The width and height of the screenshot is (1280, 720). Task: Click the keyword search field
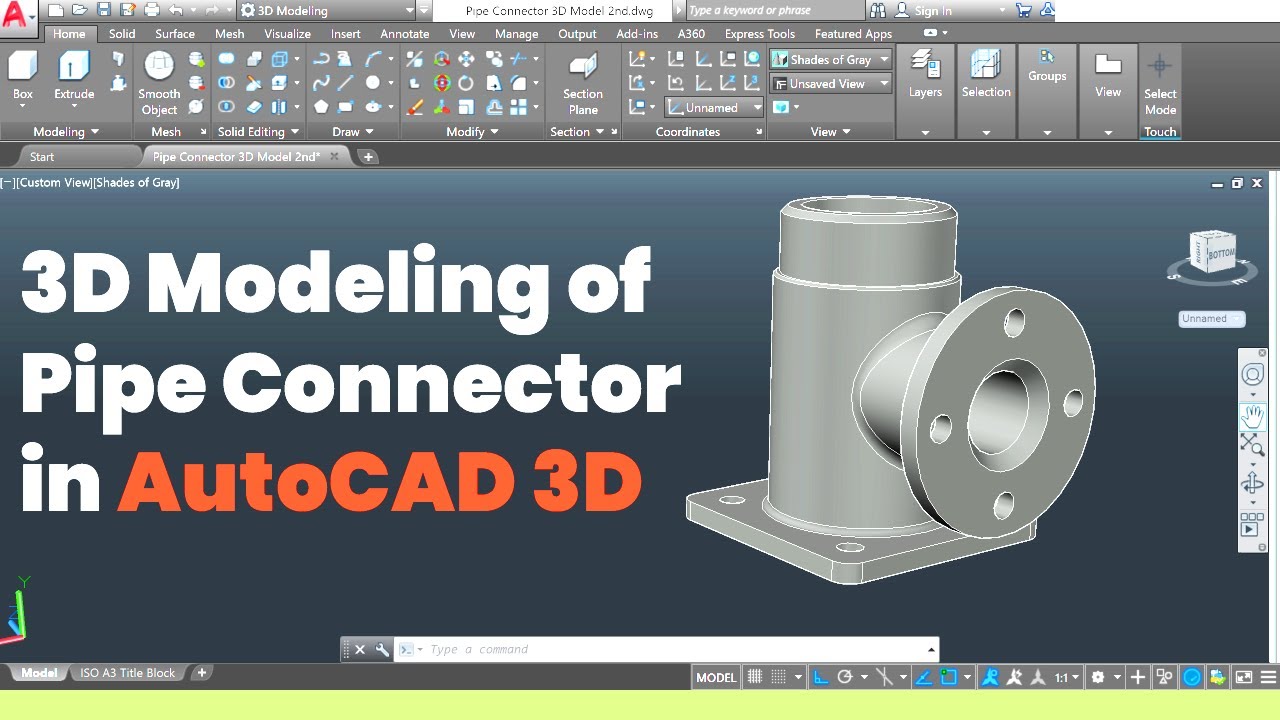pyautogui.click(x=775, y=10)
